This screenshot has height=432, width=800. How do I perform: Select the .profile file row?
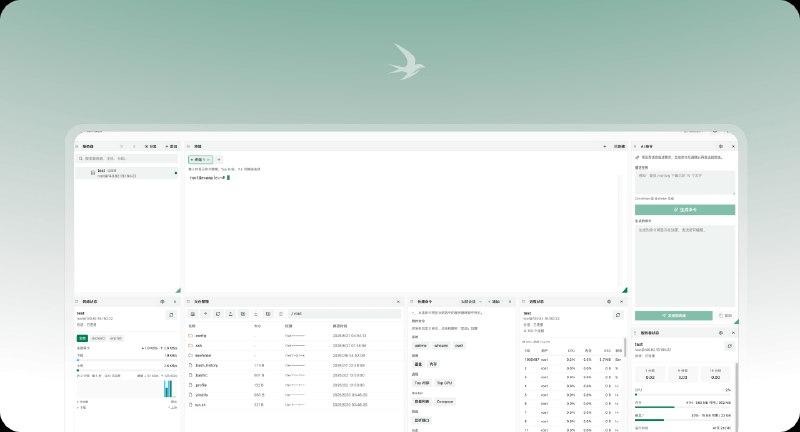tap(294, 385)
